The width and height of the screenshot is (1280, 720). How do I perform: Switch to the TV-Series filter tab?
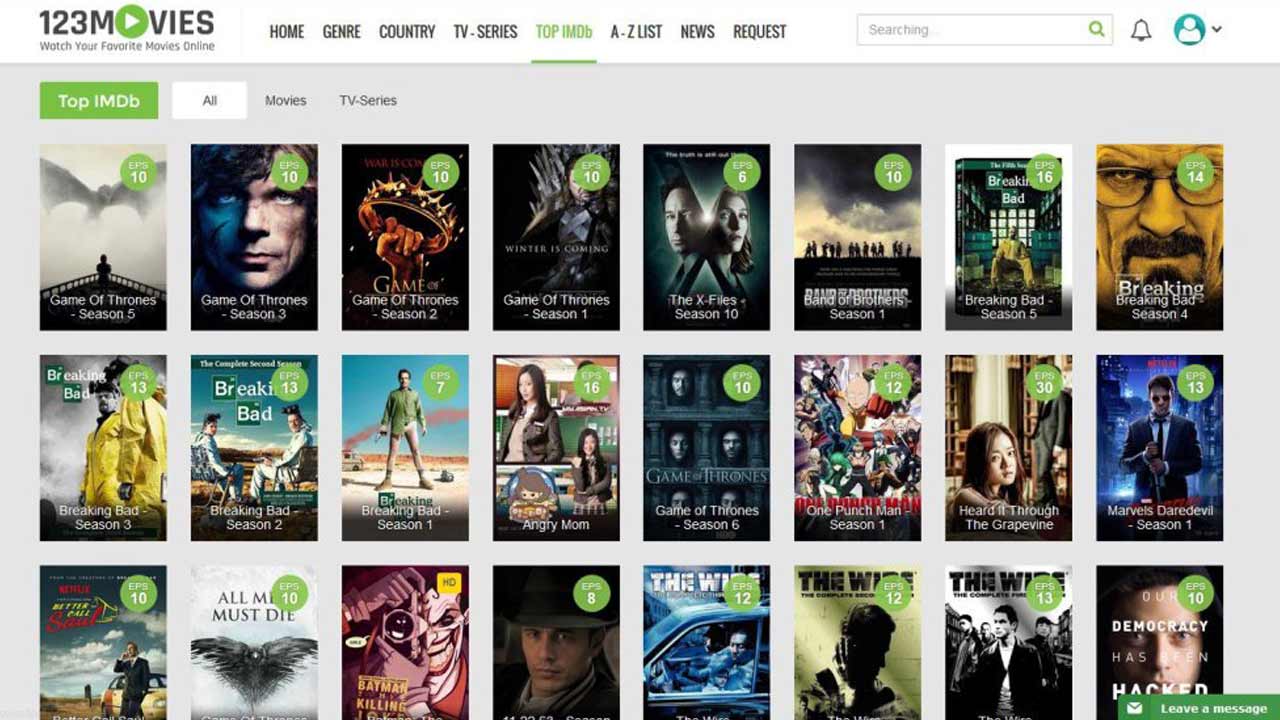[368, 100]
